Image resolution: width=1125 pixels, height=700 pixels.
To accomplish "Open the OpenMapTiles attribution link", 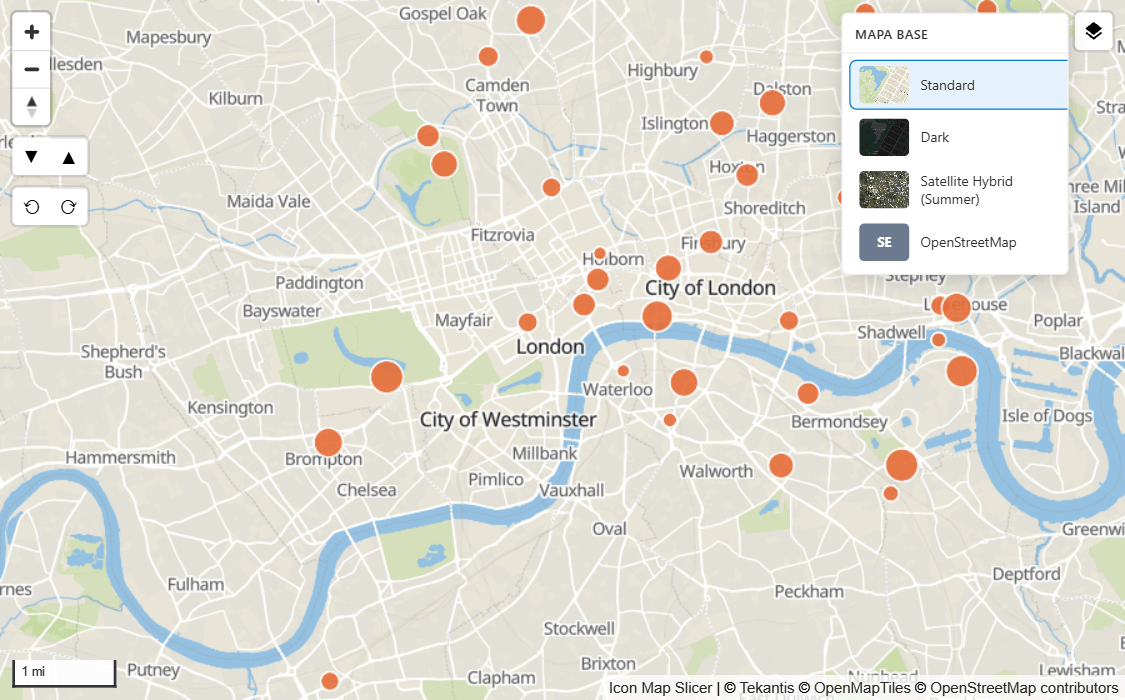I will (x=862, y=688).
